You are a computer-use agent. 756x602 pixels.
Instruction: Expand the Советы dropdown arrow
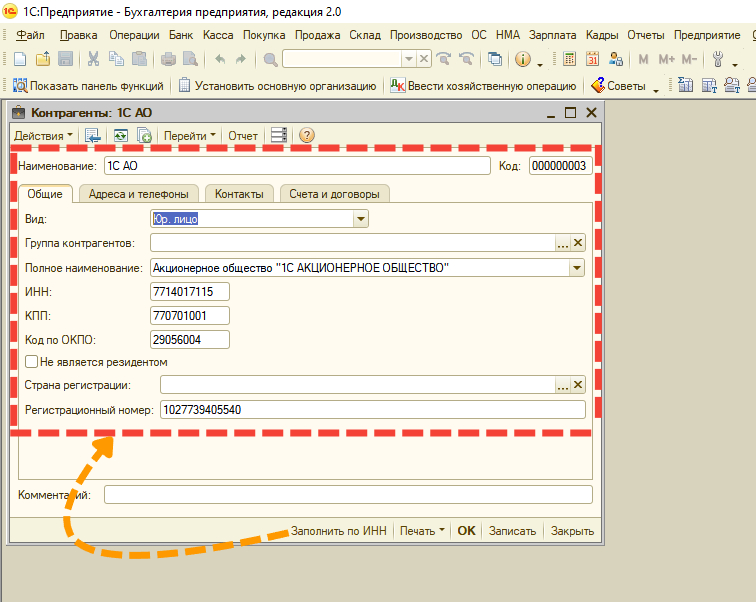pyautogui.click(x=656, y=89)
